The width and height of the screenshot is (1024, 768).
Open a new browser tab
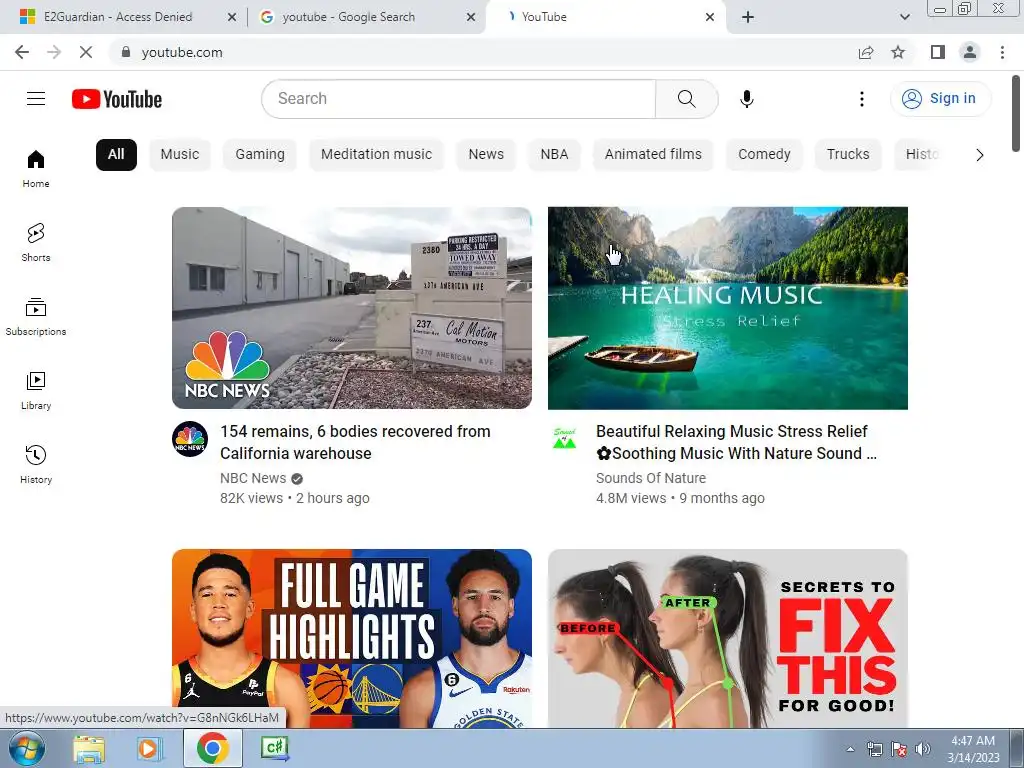(x=748, y=17)
